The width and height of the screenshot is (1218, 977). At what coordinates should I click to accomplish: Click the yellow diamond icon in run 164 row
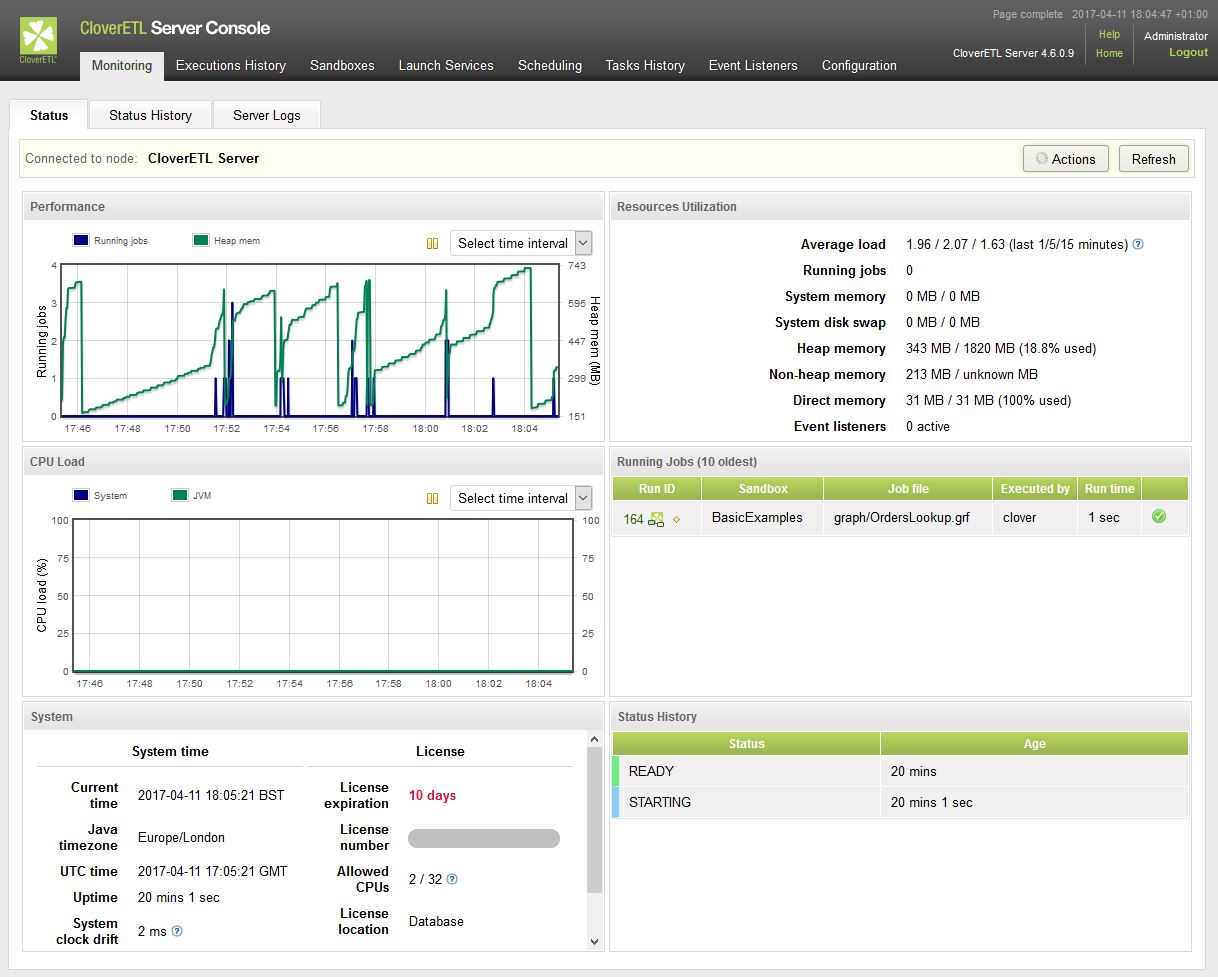677,519
